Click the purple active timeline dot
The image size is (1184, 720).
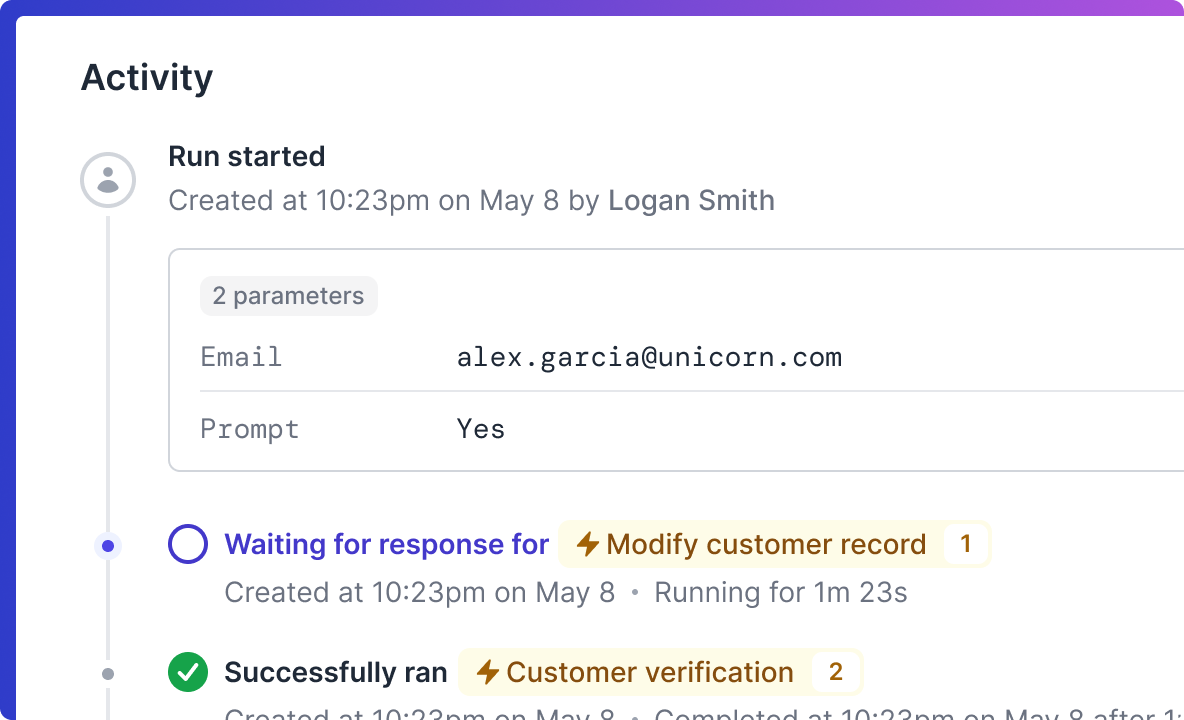pos(108,545)
